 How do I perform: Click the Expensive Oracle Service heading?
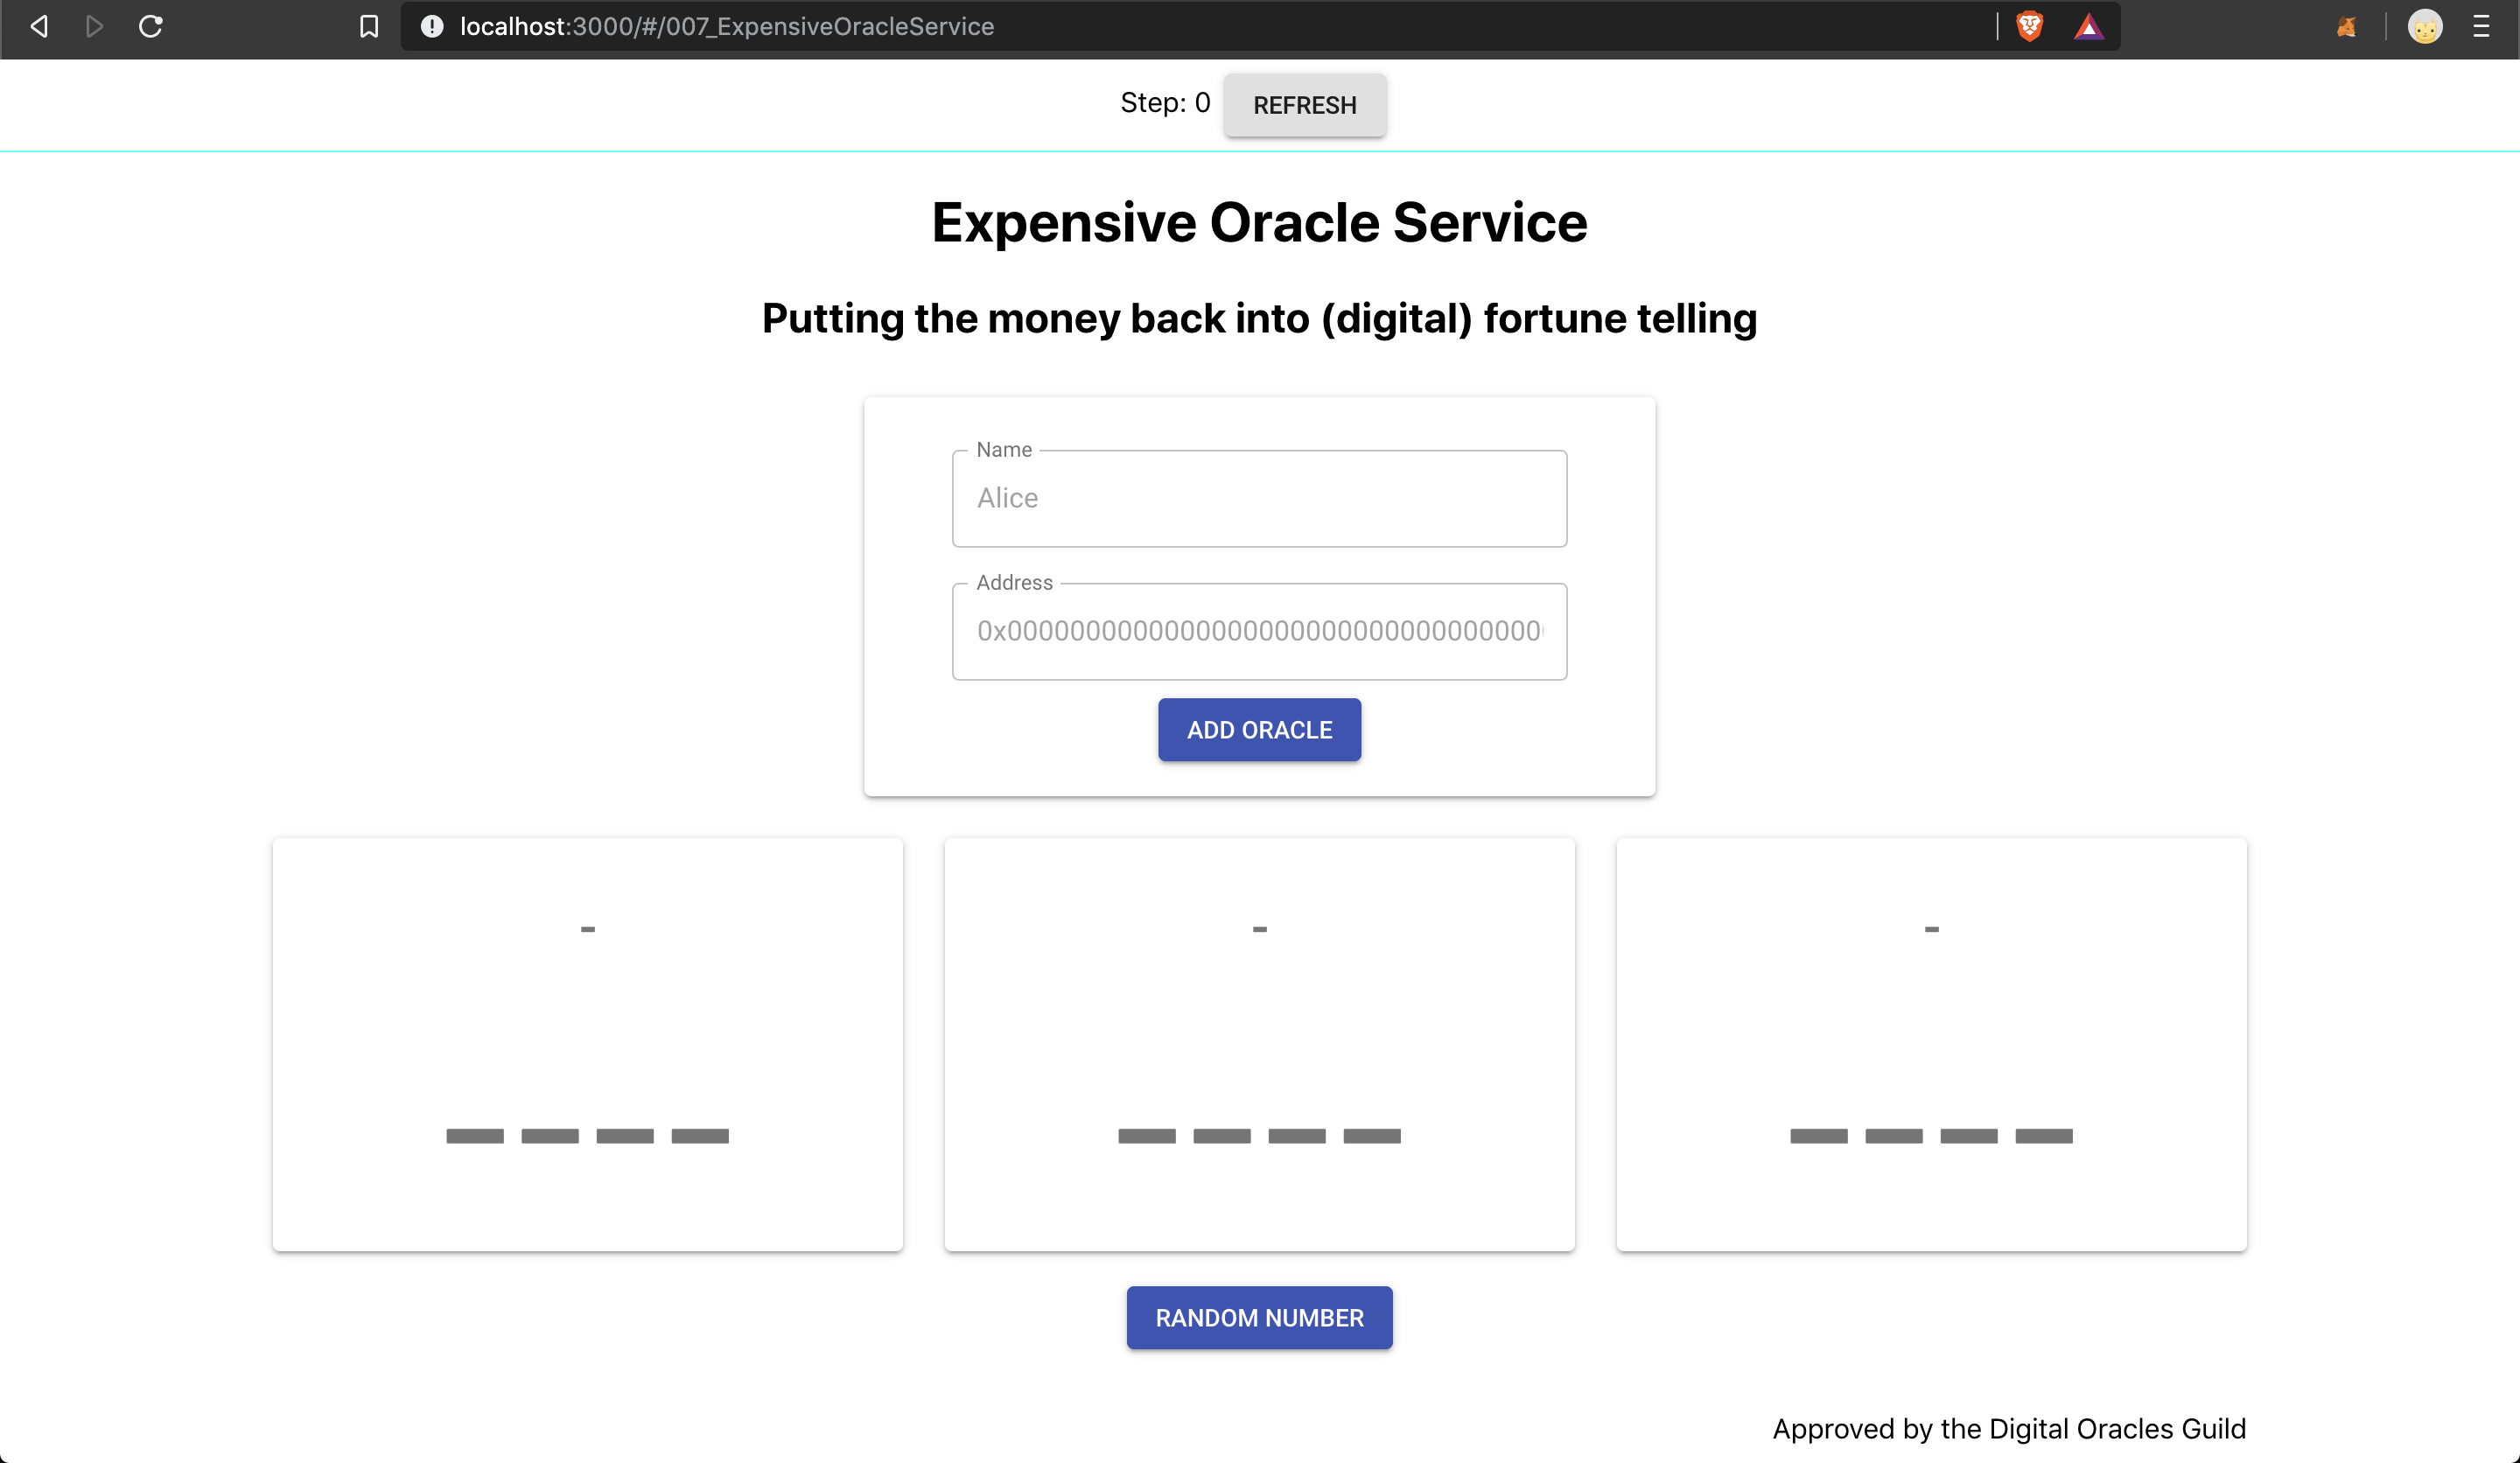pos(1259,222)
